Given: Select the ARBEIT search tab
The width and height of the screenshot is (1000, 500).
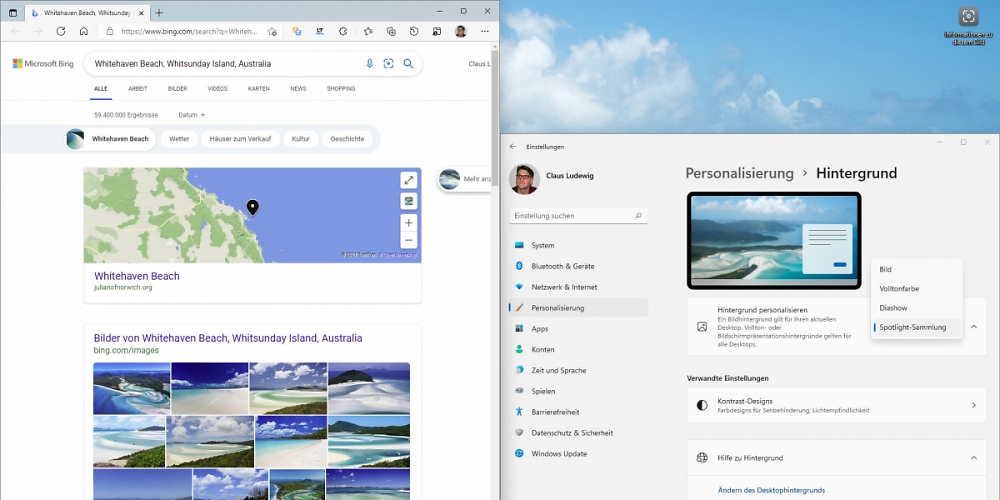Looking at the screenshot, I should click(x=138, y=89).
